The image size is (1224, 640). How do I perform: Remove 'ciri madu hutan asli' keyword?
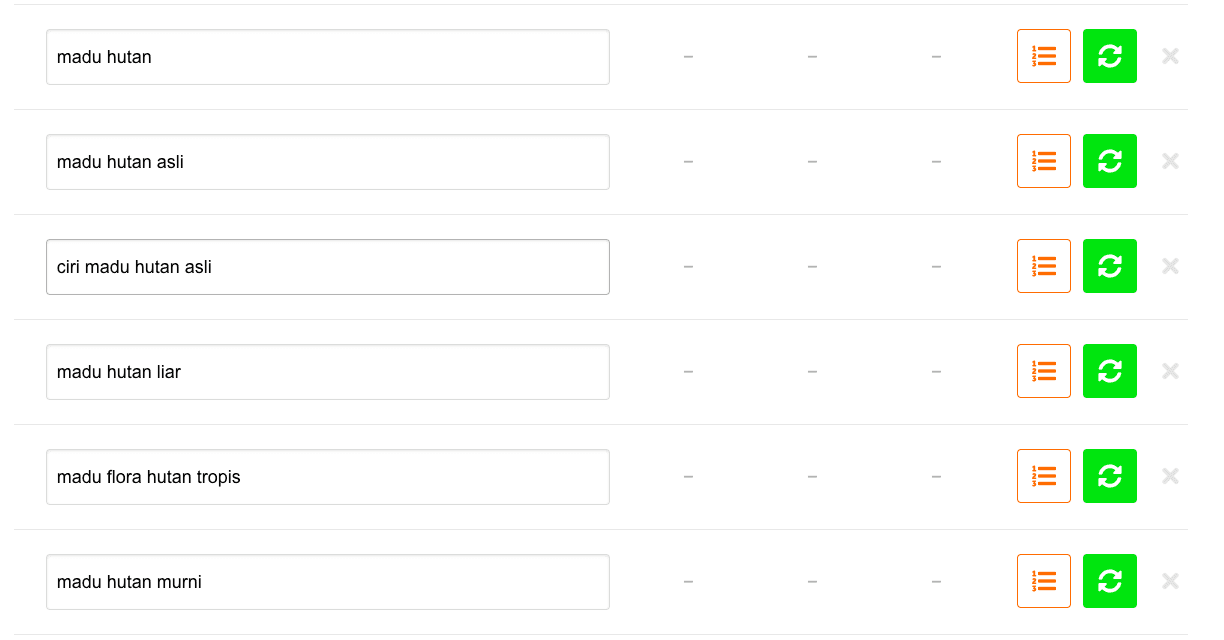[x=1170, y=266]
